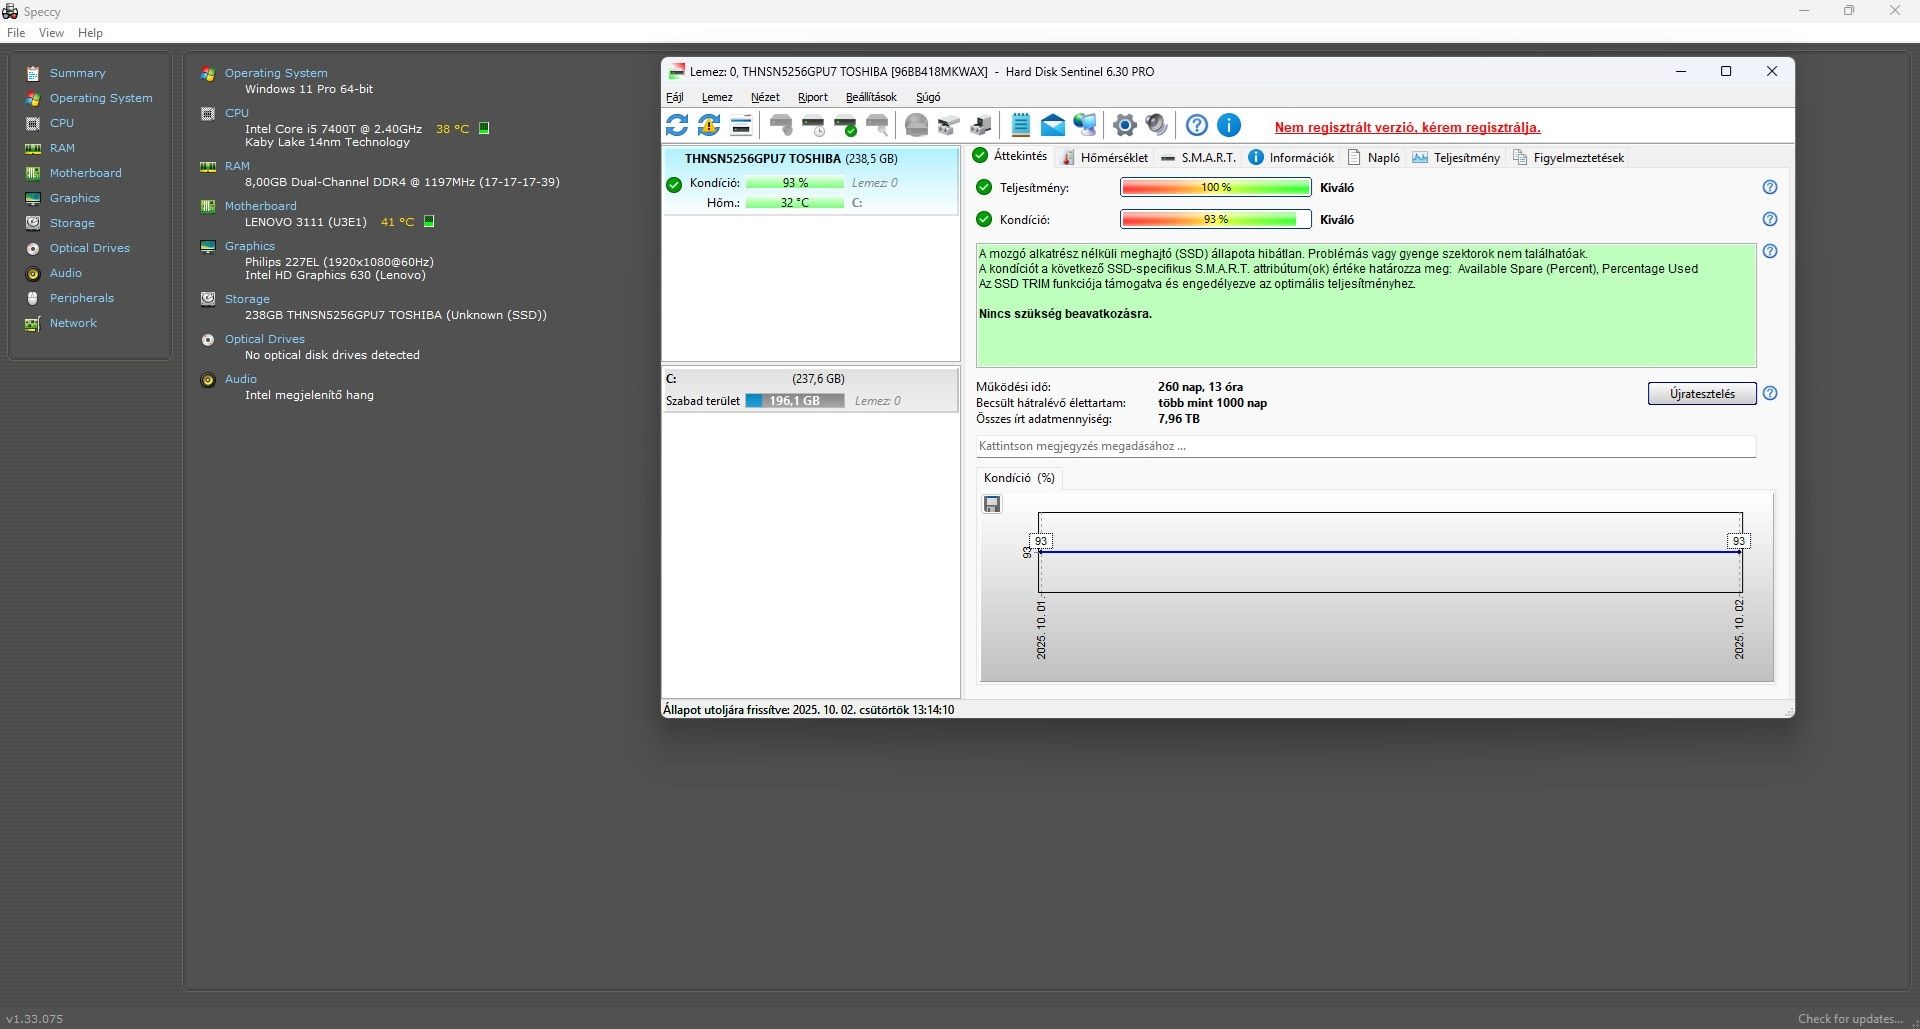Open configuration via the gear icon
1920x1029 pixels.
[x=1125, y=125]
